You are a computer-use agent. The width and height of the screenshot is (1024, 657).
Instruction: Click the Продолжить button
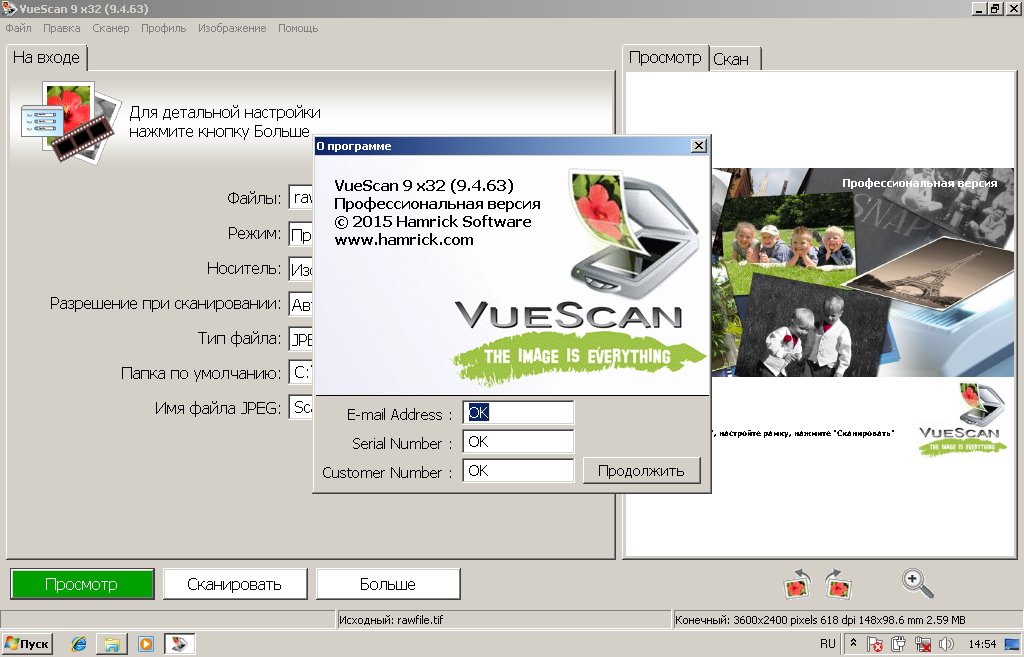[x=641, y=471]
